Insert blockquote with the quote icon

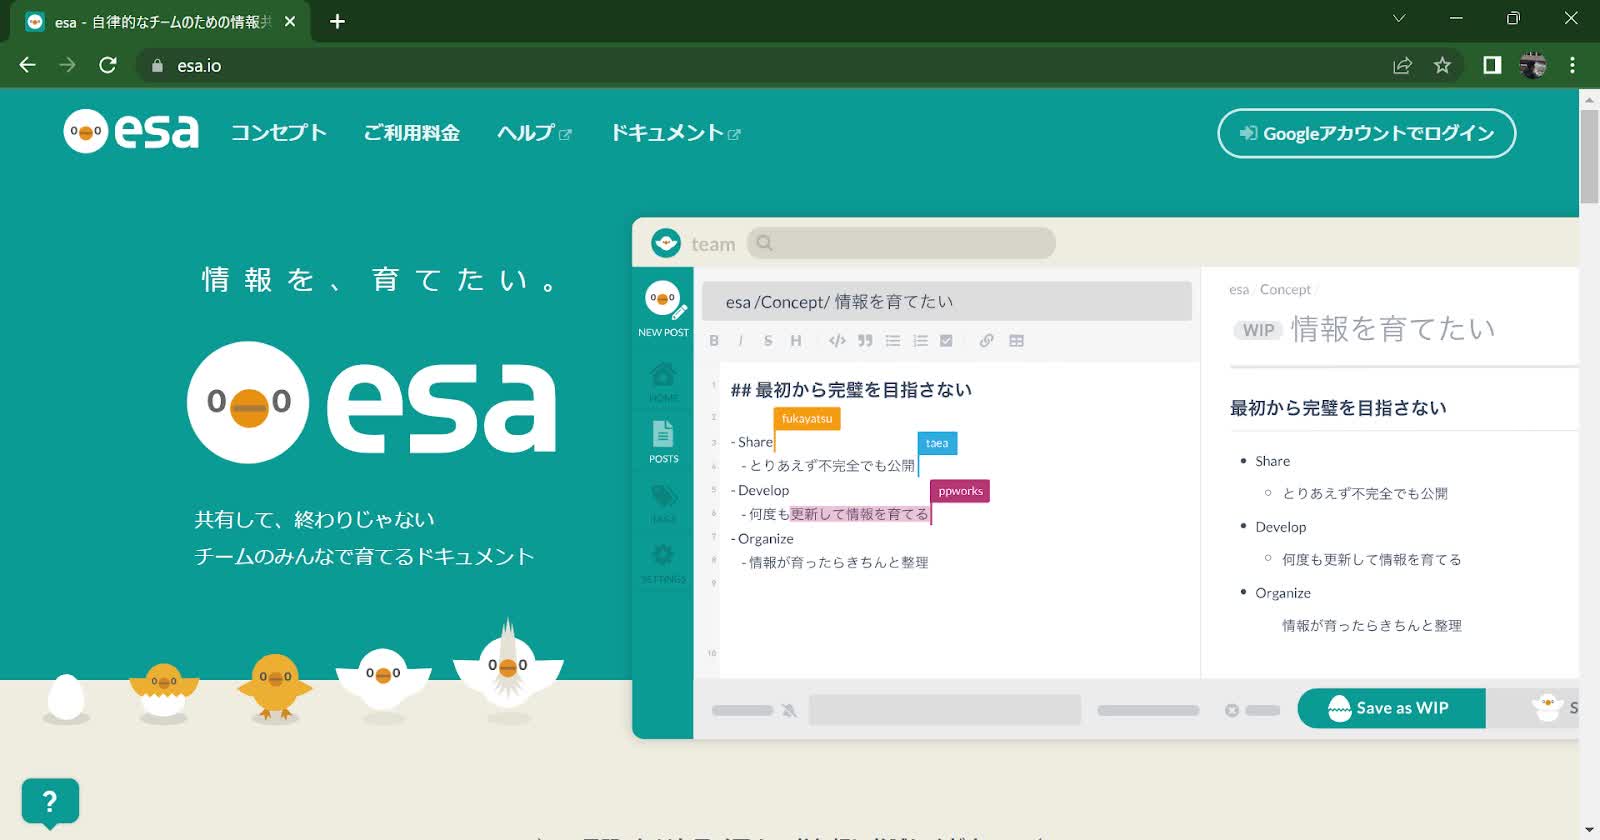tap(865, 341)
